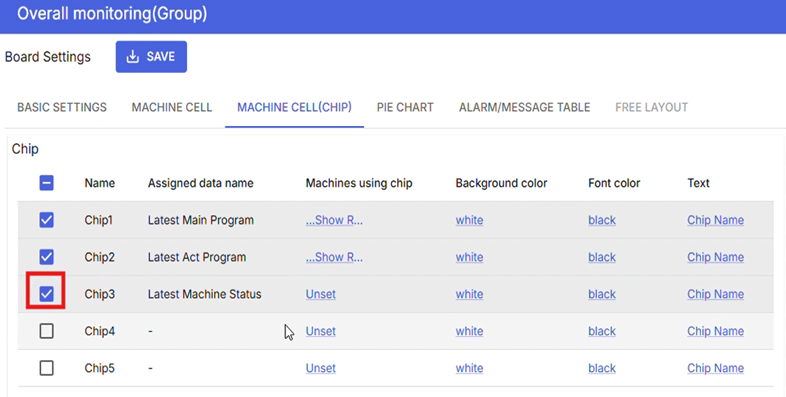Change Chip4 font color black link
The image size is (786, 397).
tap(602, 331)
